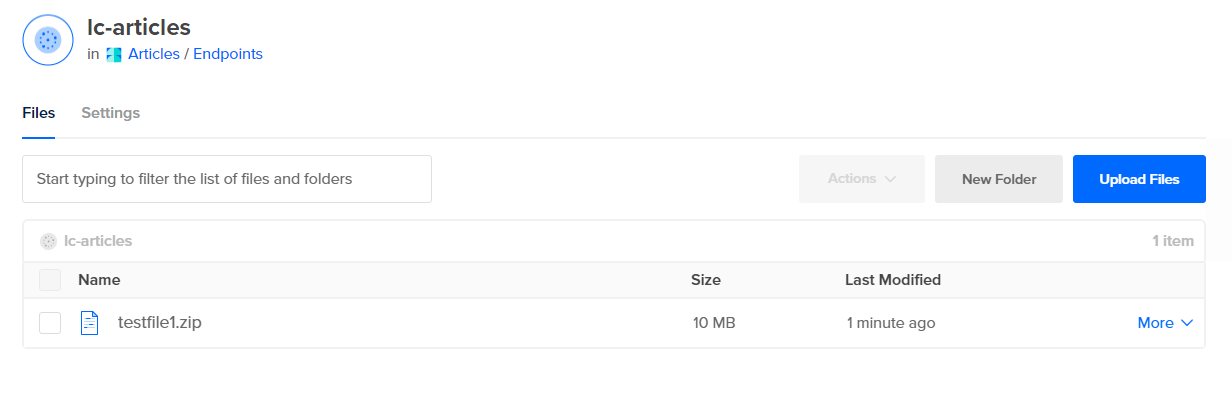The image size is (1232, 407).
Task: Click the small lc-articles bucket icon in list header
Action: click(48, 241)
